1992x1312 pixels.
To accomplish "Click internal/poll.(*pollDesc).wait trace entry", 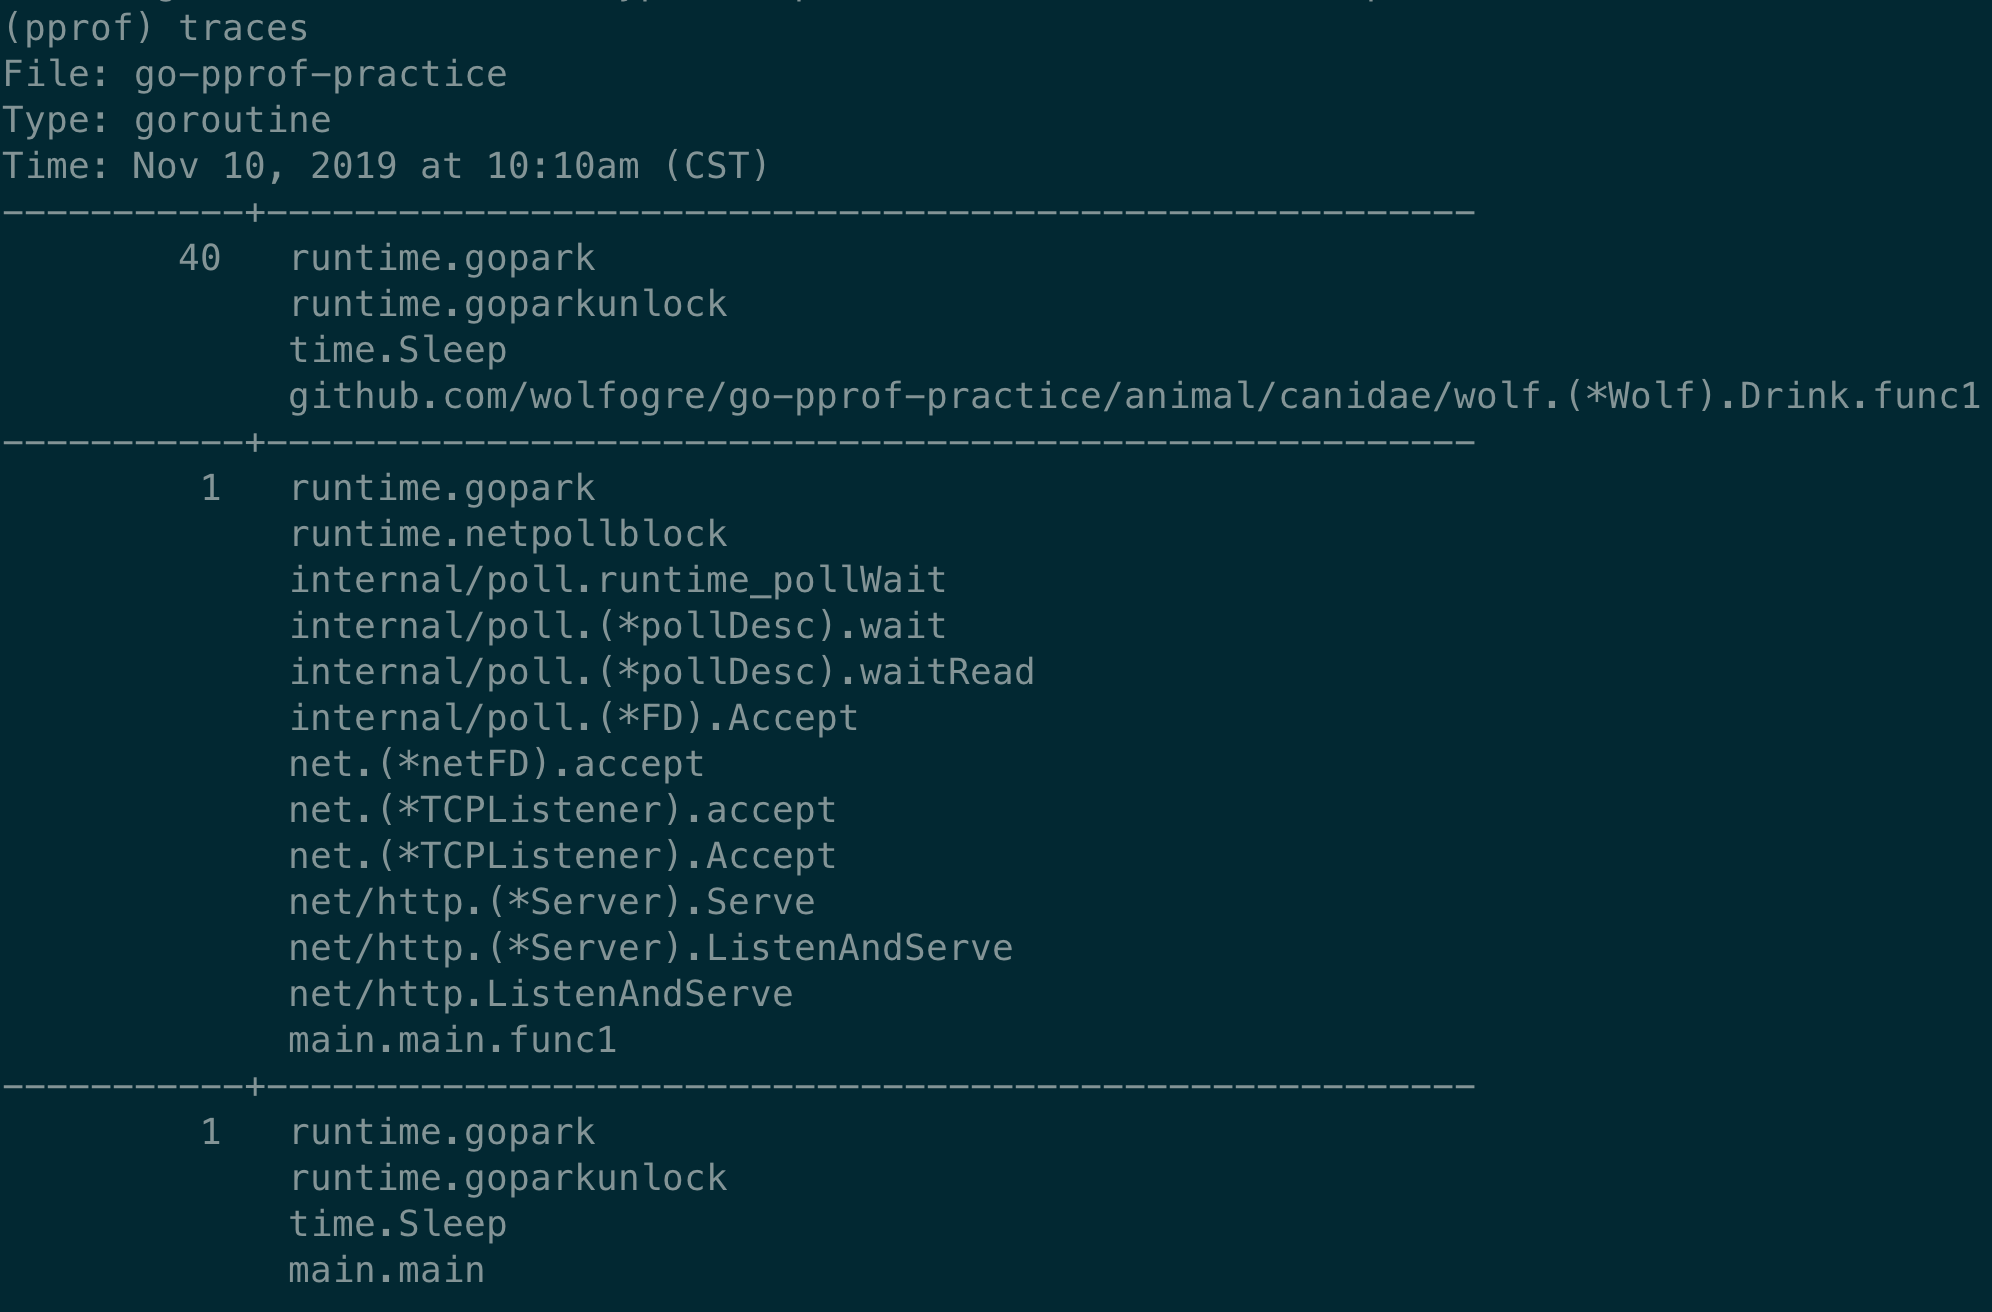I will click(x=617, y=626).
